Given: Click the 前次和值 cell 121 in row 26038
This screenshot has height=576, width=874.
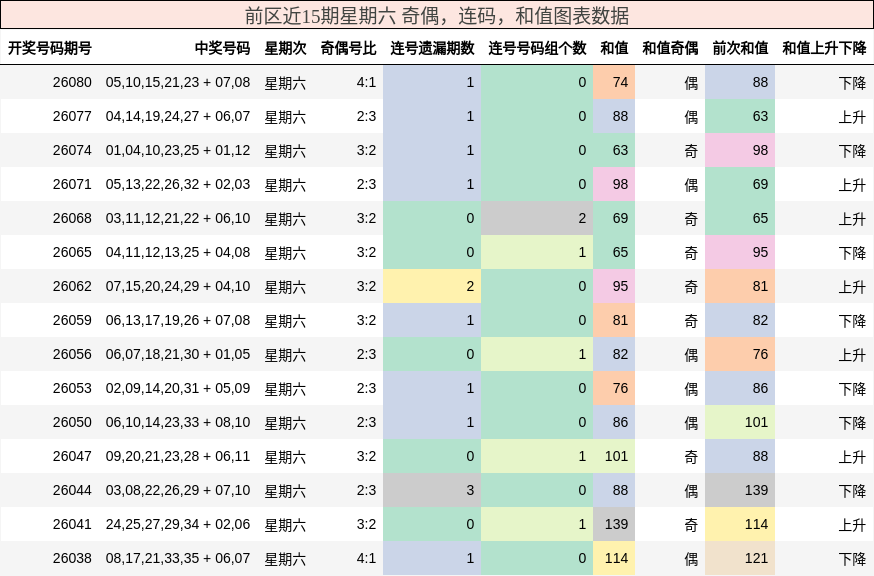Looking at the screenshot, I should (740, 559).
